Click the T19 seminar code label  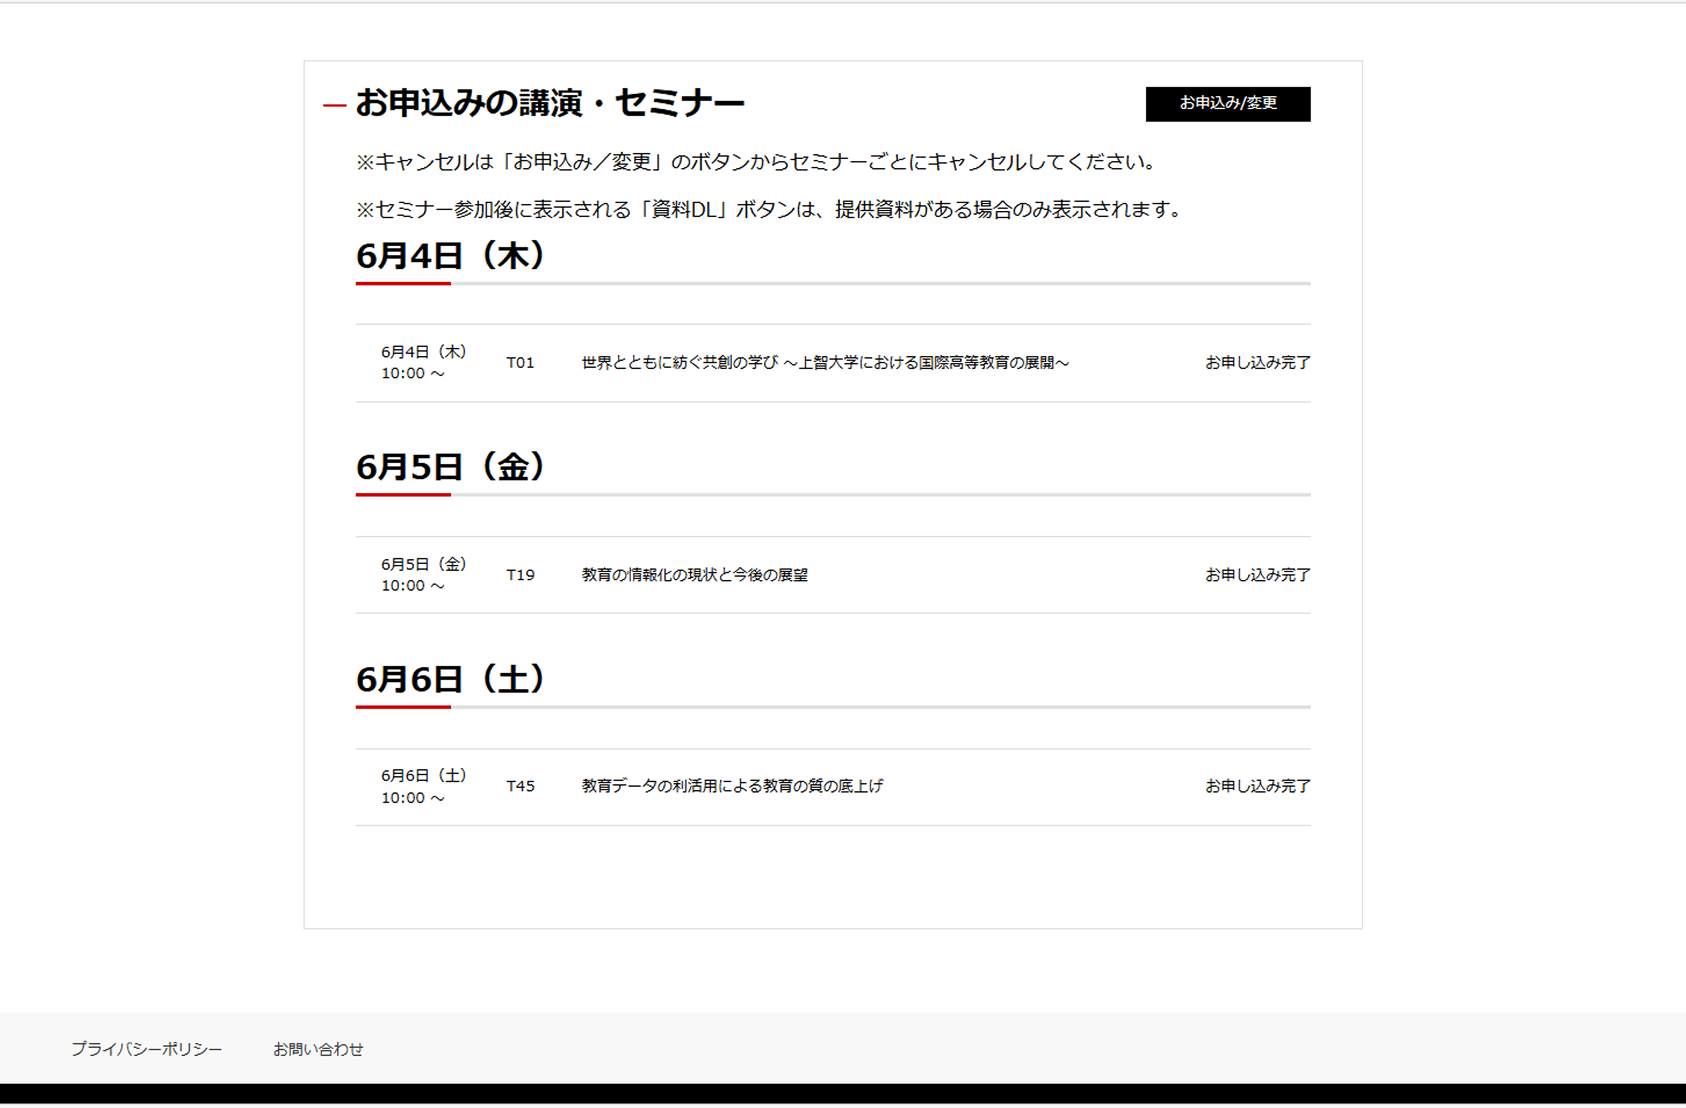(x=520, y=575)
